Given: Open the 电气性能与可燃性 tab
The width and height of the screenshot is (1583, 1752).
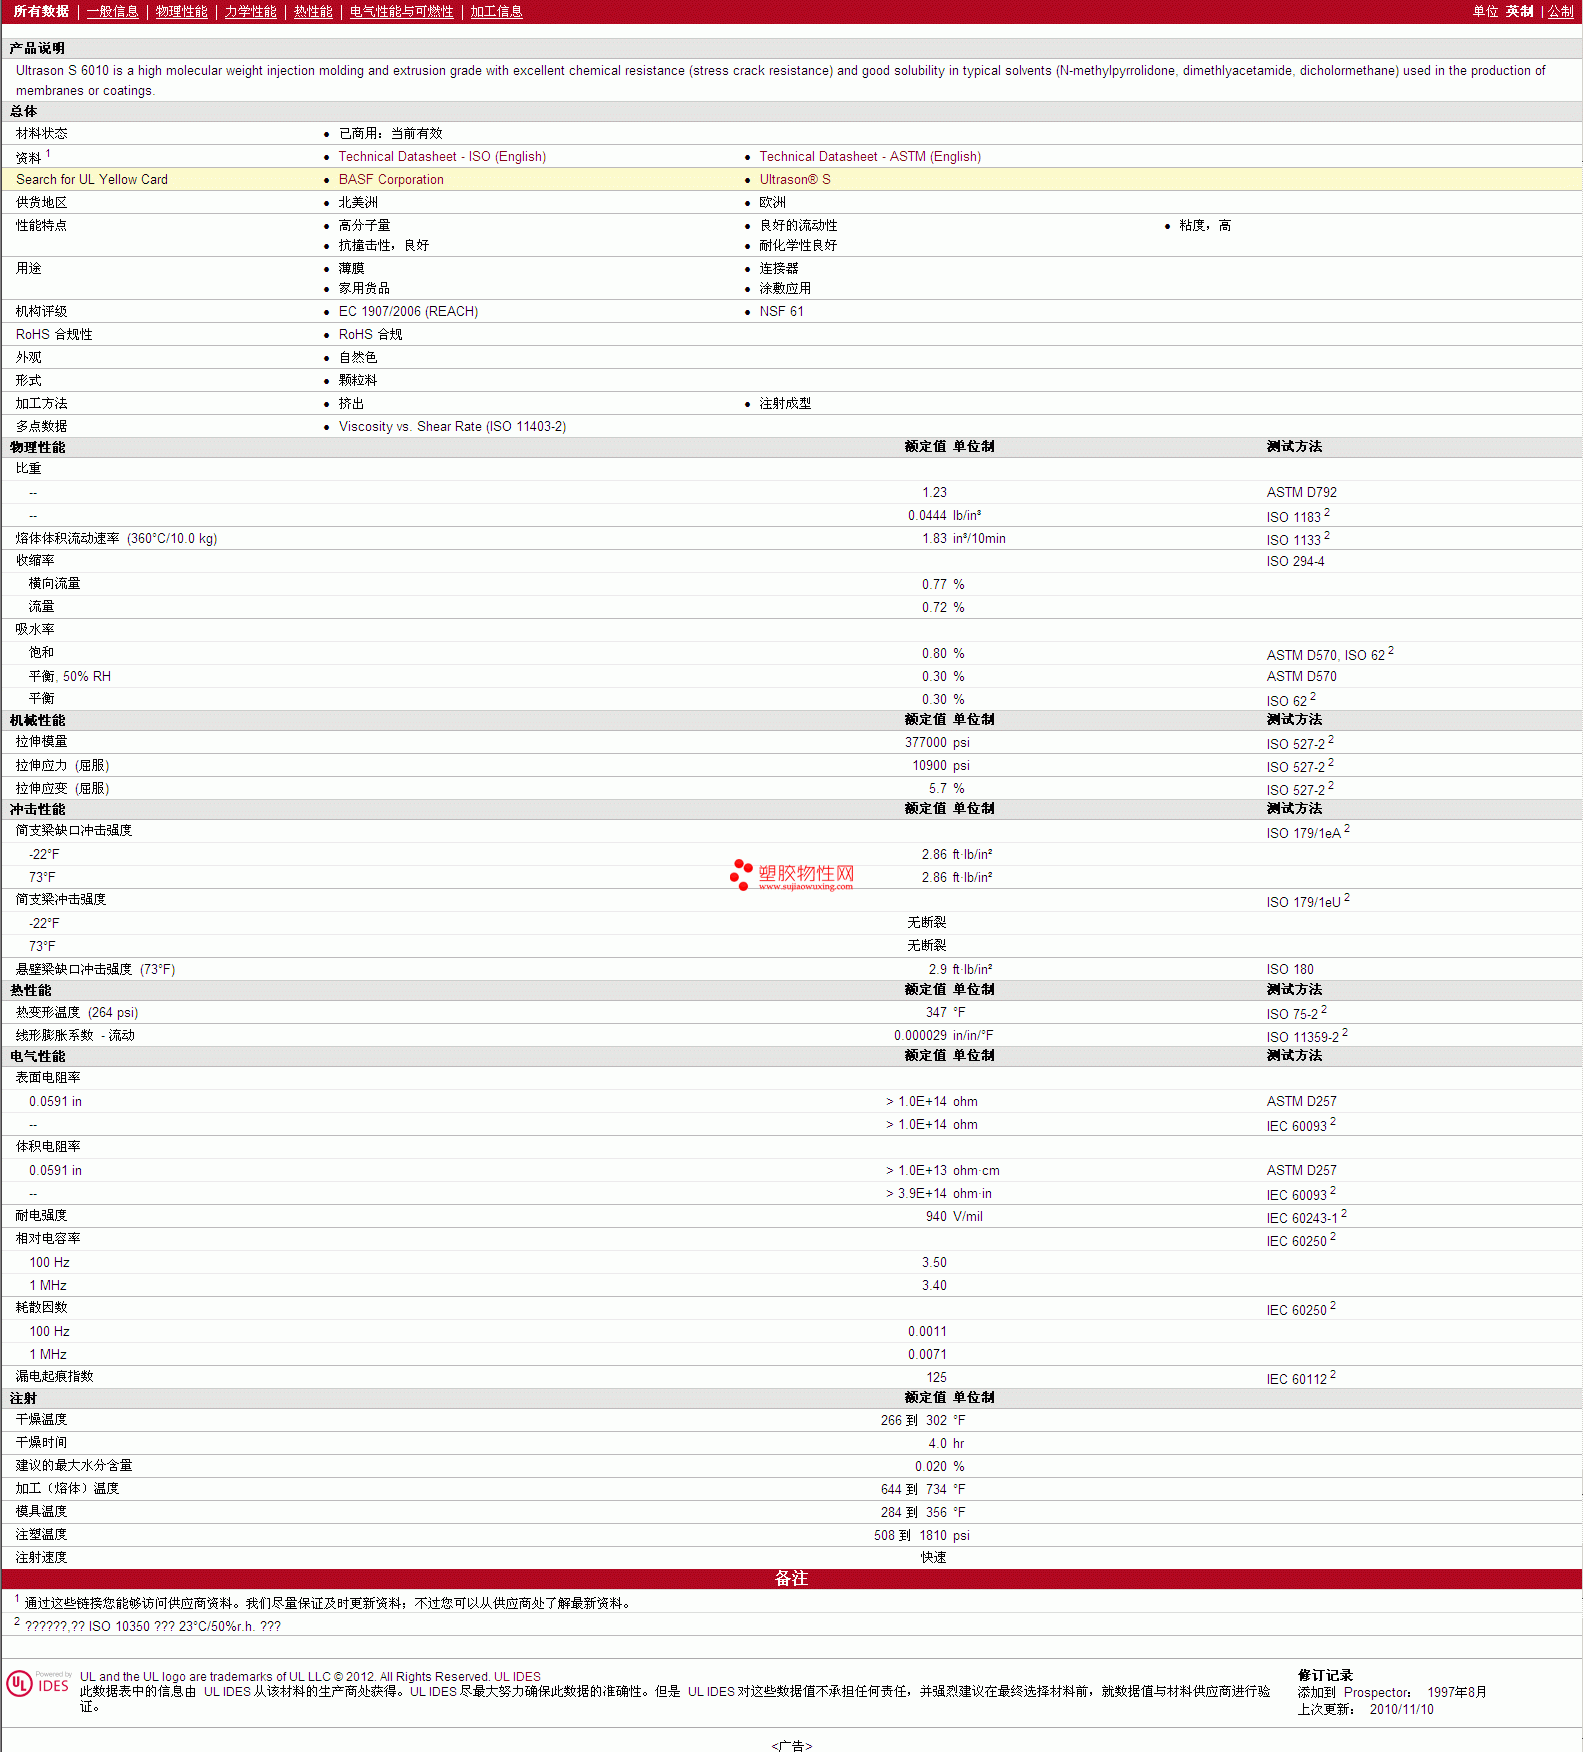Looking at the screenshot, I should click(x=402, y=12).
